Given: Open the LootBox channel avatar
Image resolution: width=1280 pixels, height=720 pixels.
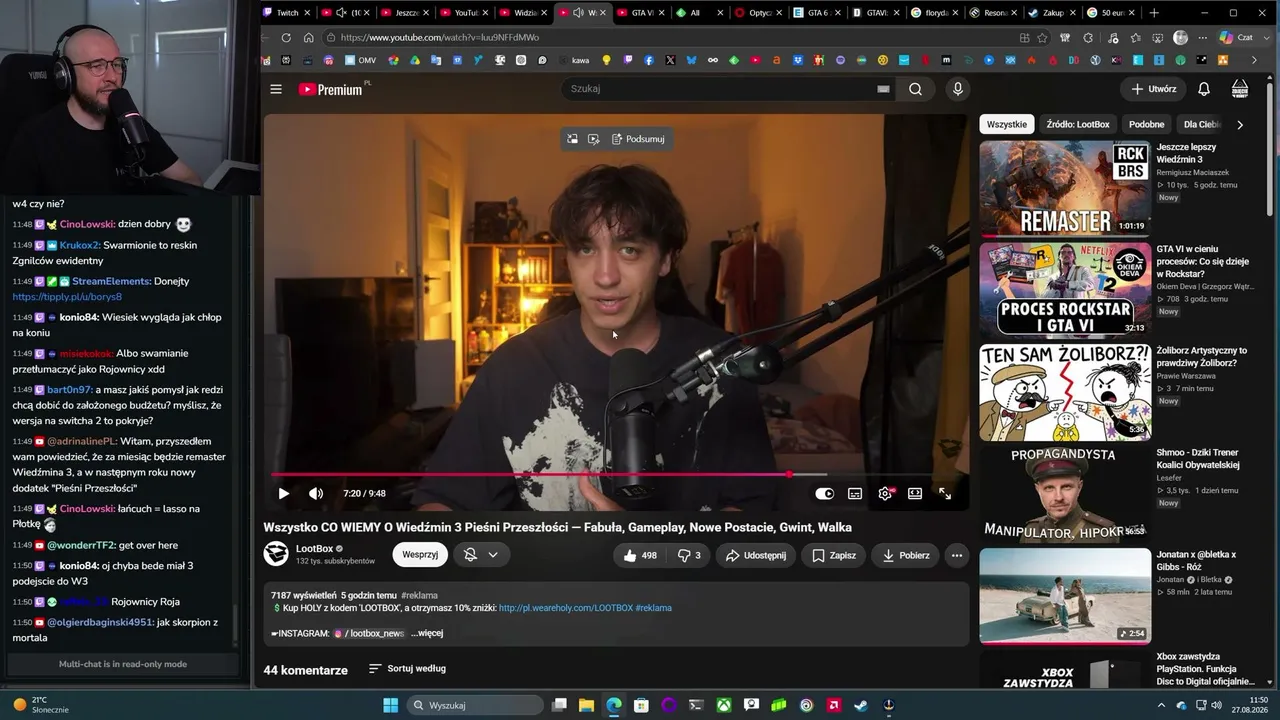Looking at the screenshot, I should coord(276,554).
